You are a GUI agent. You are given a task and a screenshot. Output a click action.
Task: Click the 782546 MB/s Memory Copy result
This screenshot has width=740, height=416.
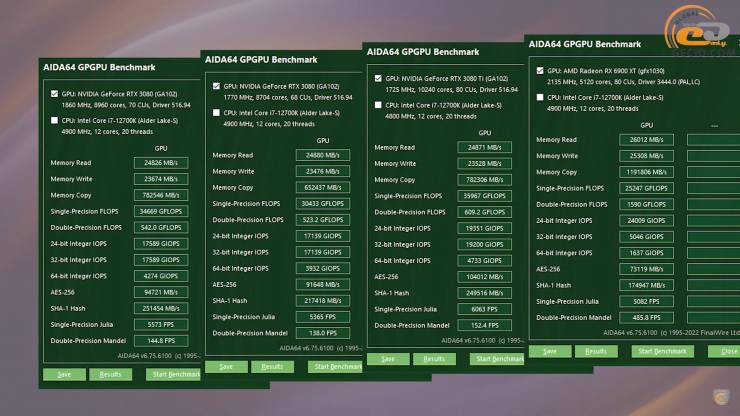click(x=161, y=195)
